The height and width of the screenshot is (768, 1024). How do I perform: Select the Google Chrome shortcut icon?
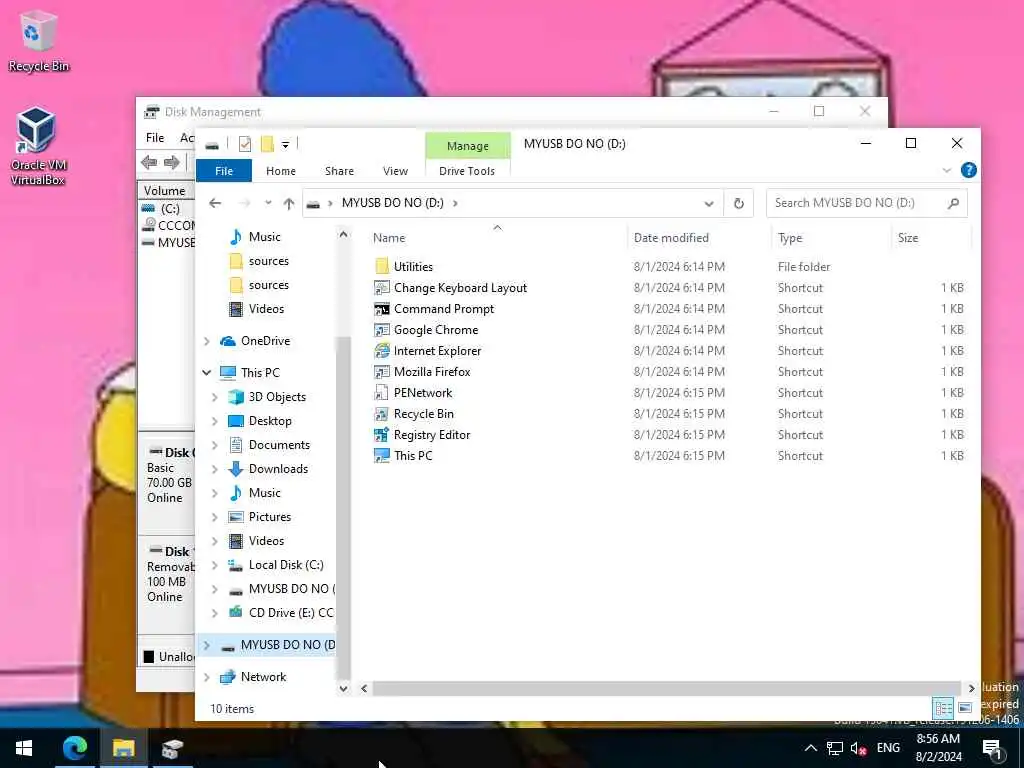tap(382, 330)
